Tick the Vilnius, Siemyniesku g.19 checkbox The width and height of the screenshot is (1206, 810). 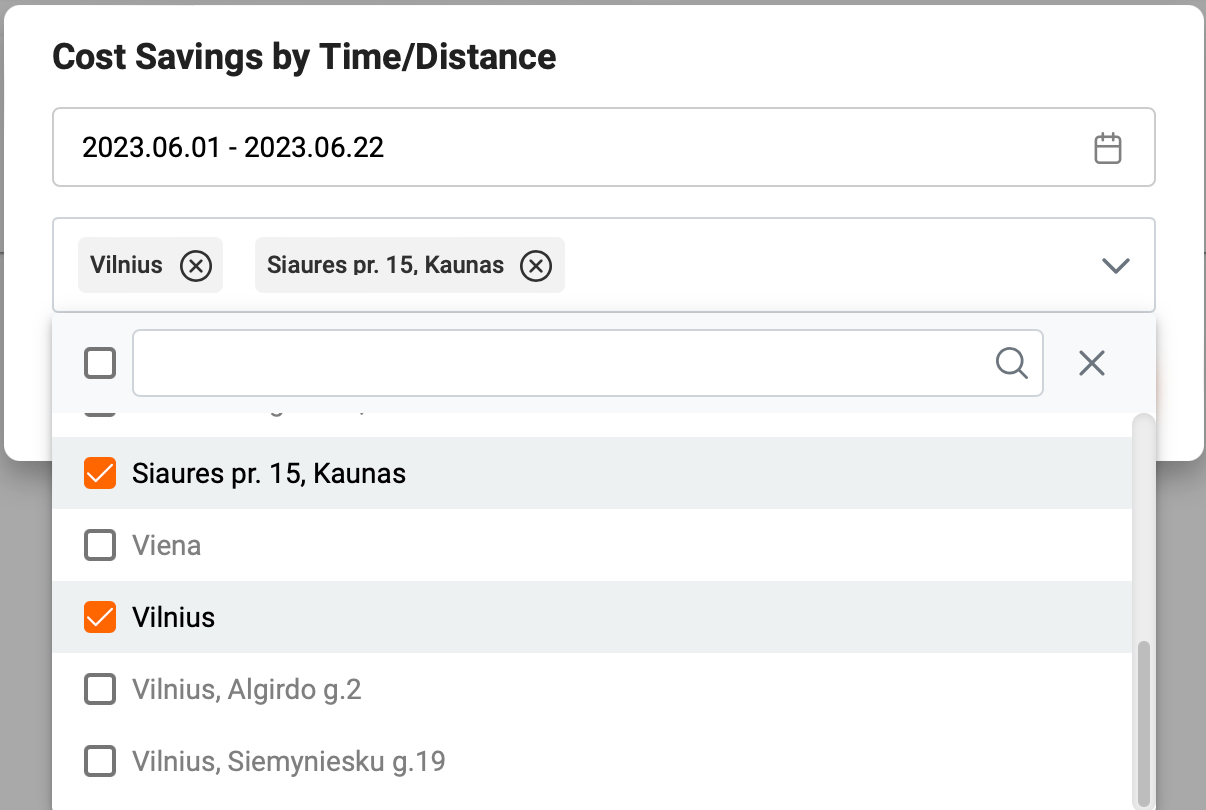point(100,761)
